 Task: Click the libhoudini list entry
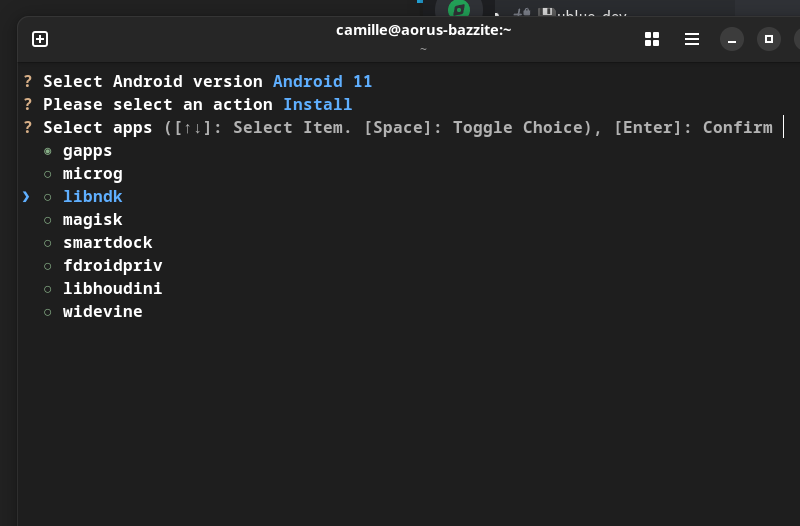112,289
